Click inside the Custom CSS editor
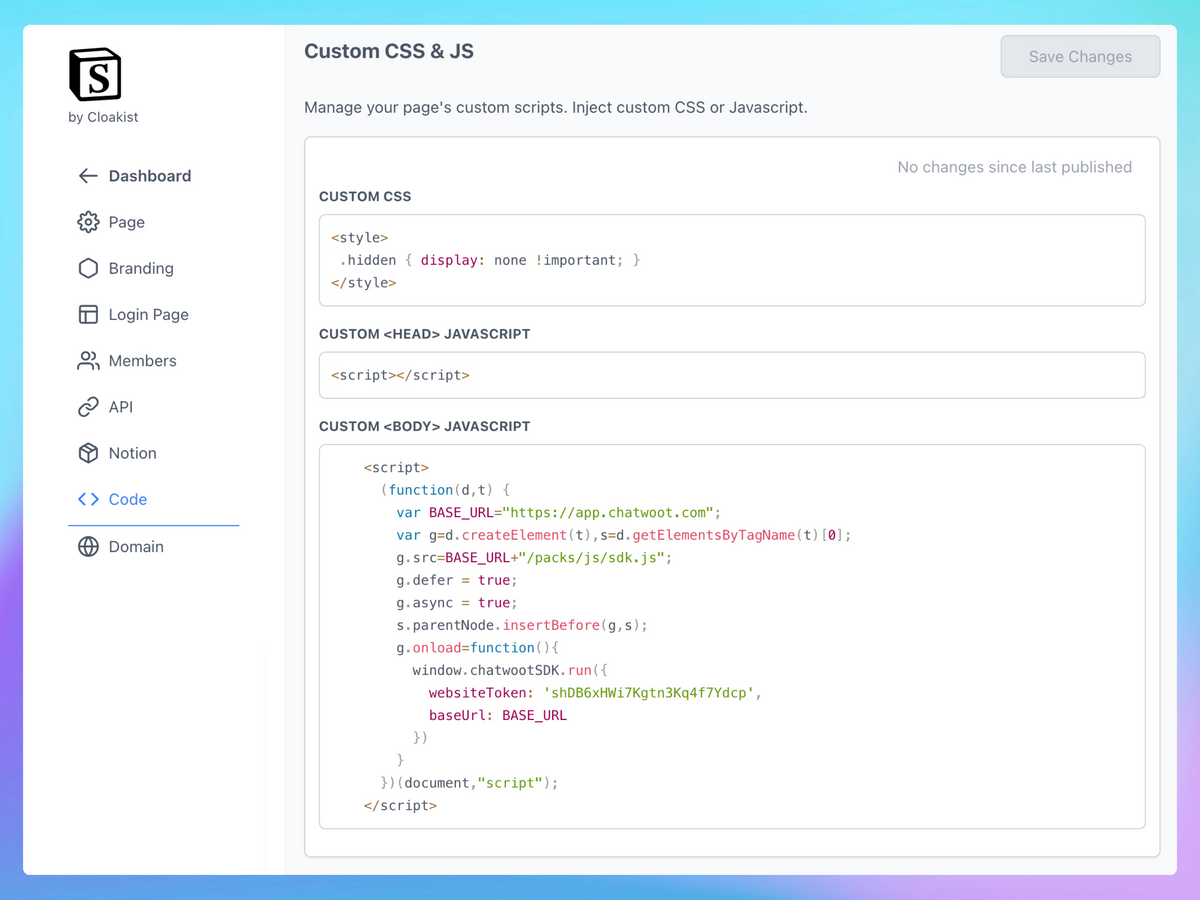 pos(731,260)
